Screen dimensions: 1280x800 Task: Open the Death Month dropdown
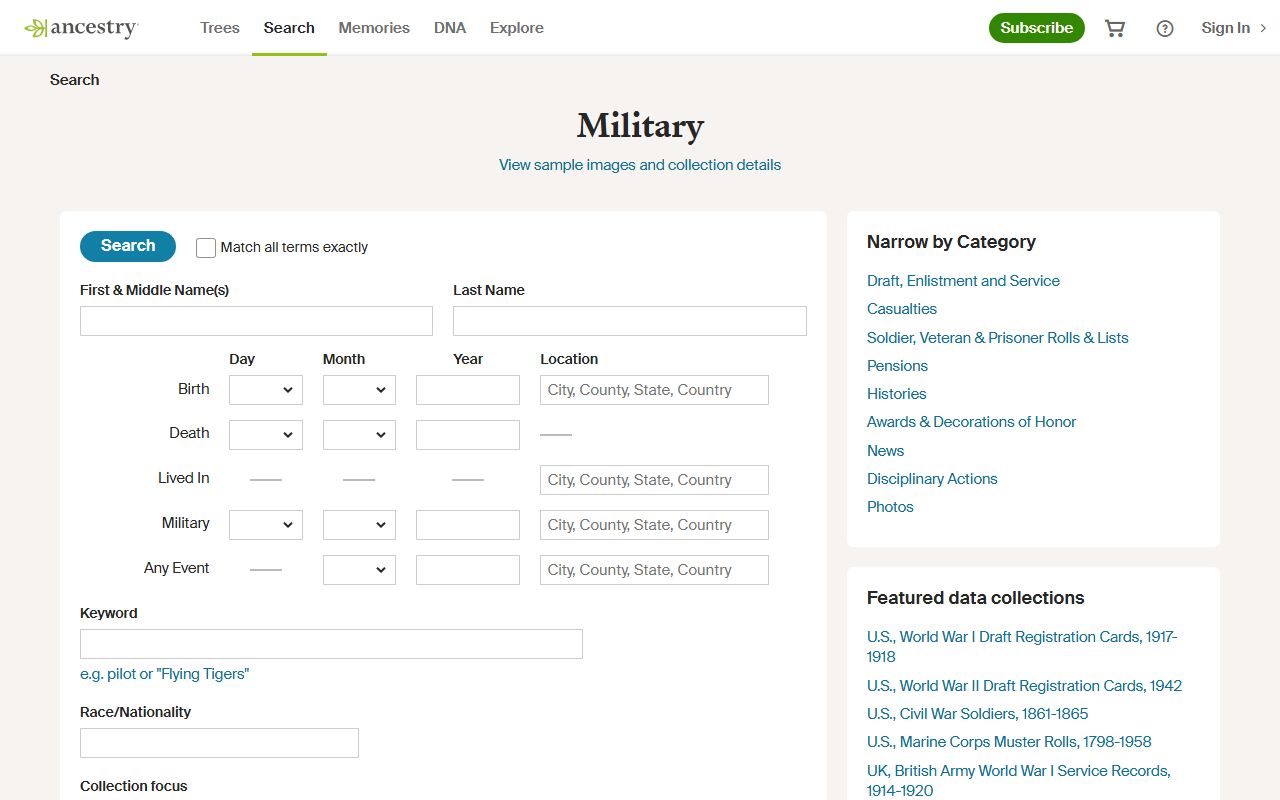point(359,435)
